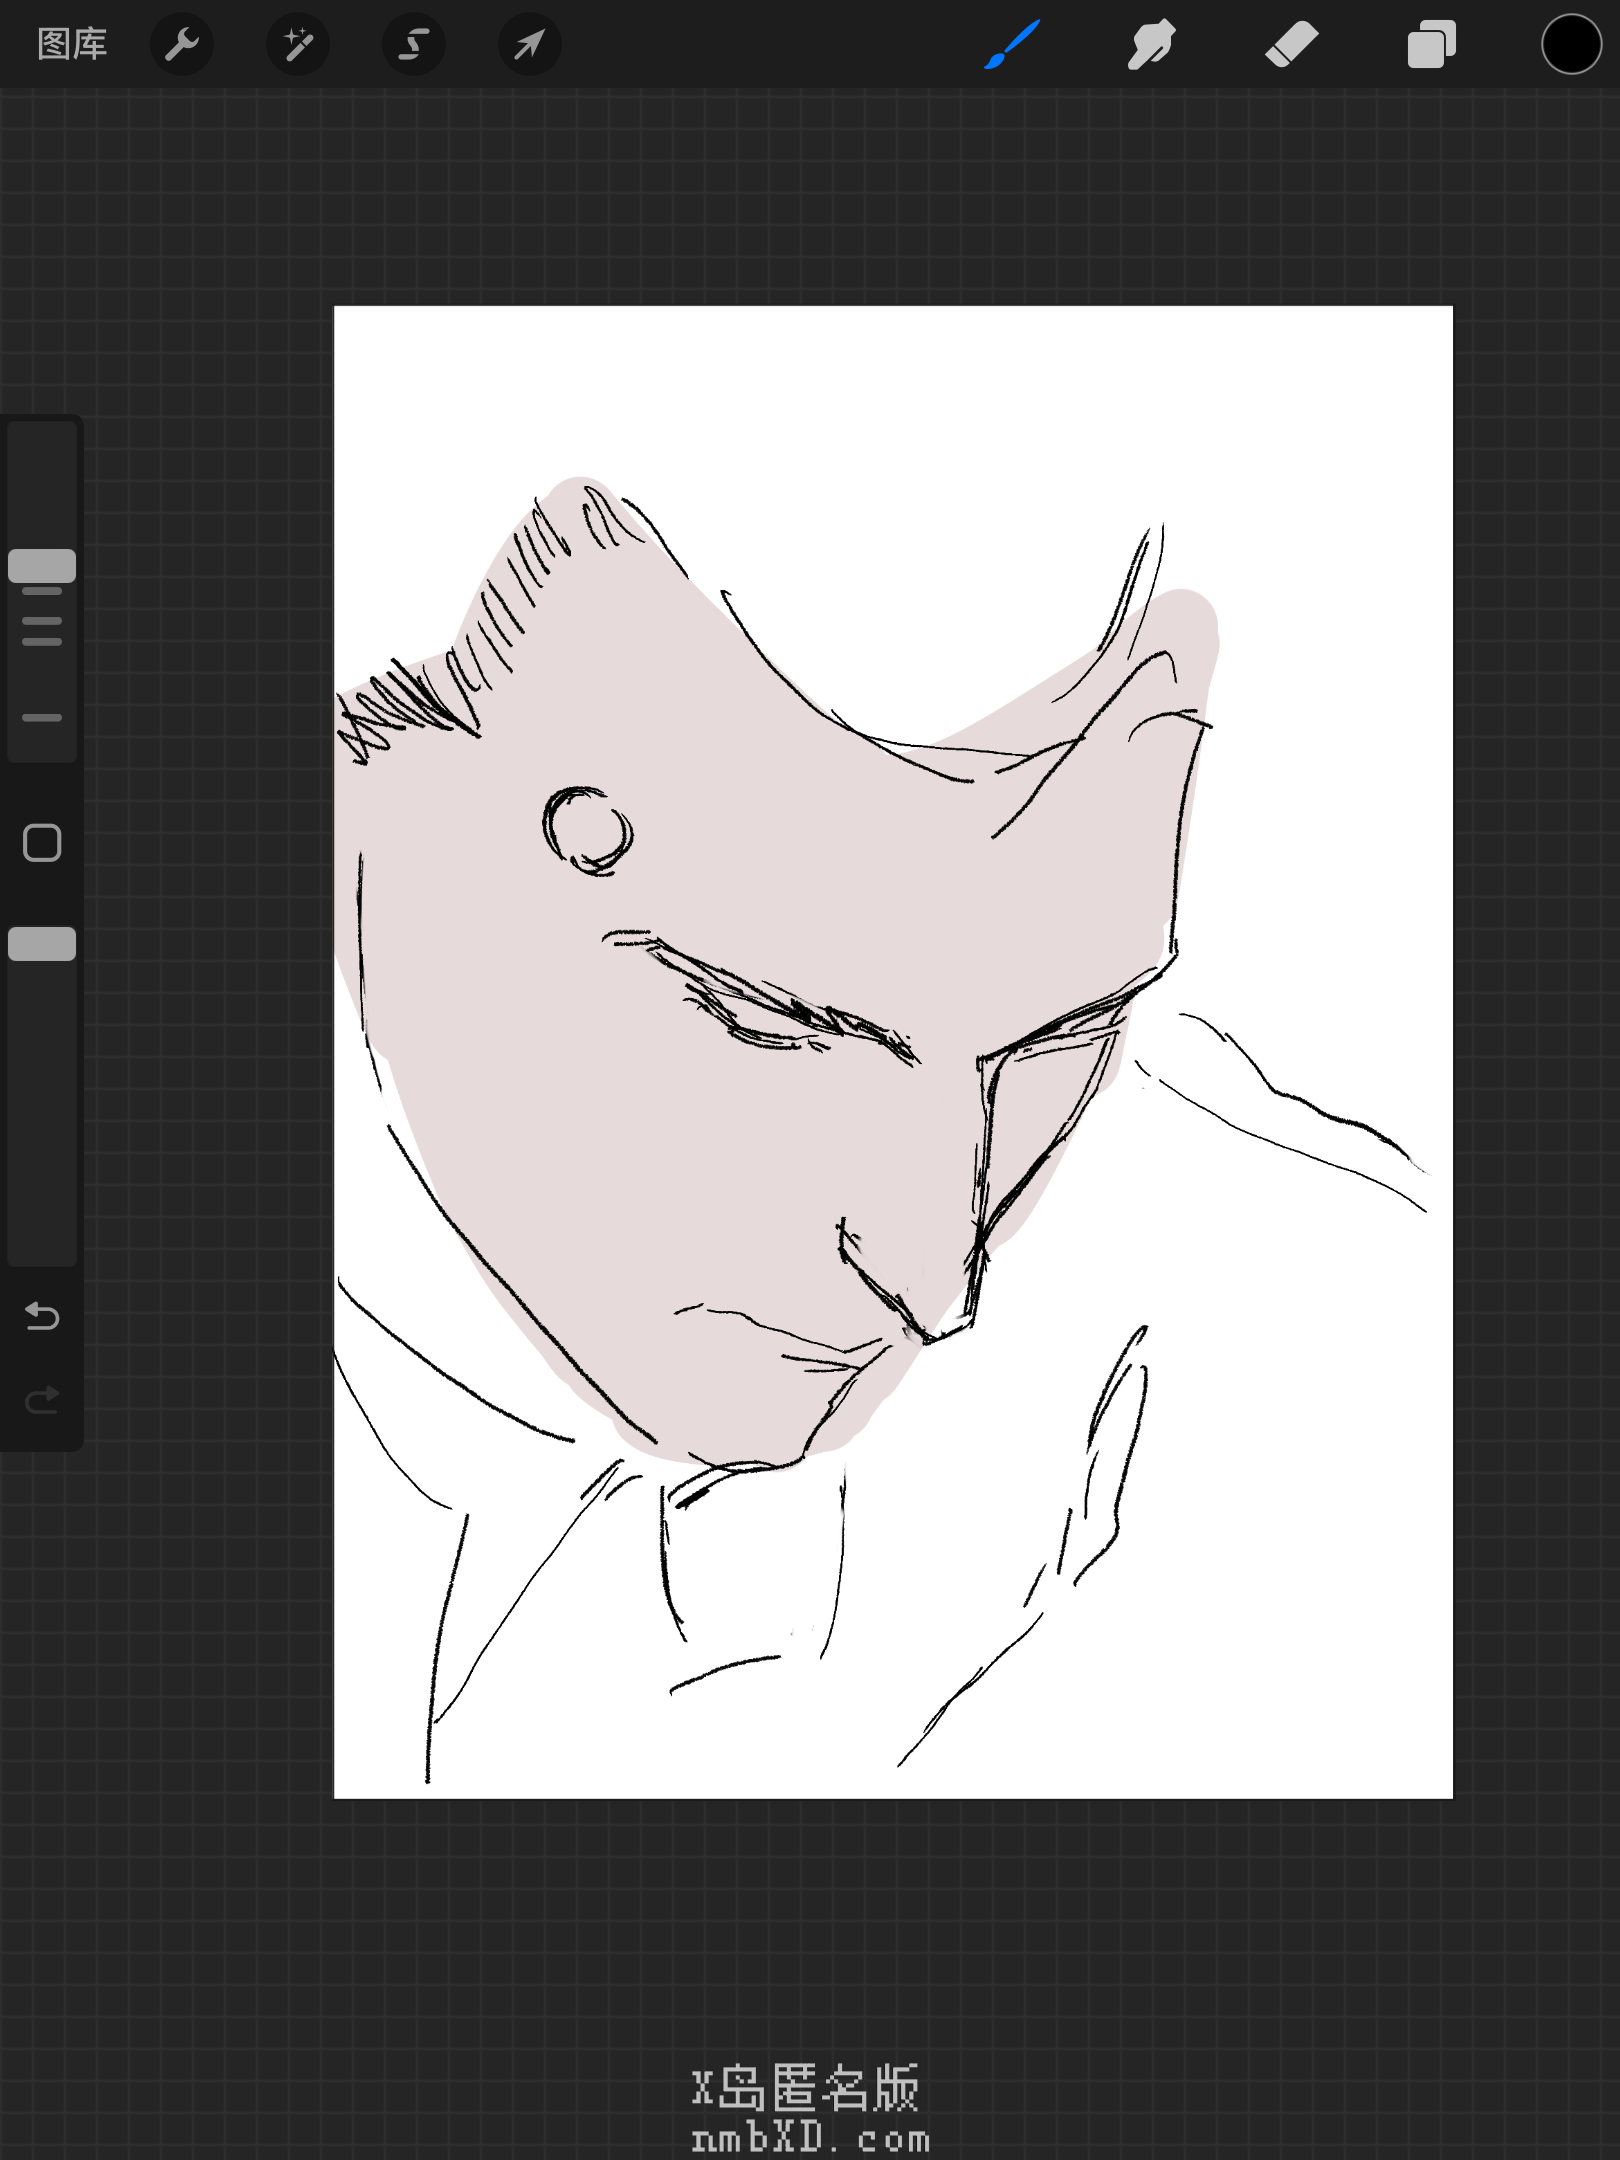Viewport: 1620px width, 2160px height.
Task: Open the Layers panel
Action: pos(1431,45)
